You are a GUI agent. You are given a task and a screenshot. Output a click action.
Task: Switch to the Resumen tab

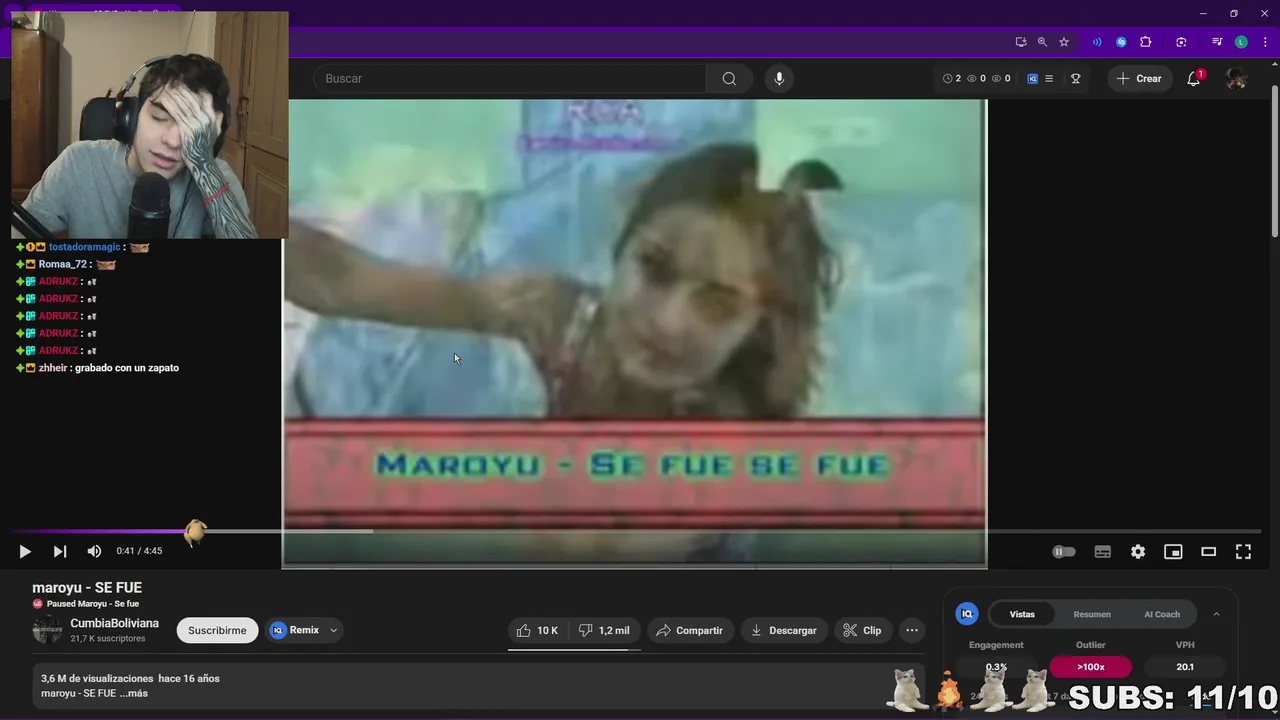[1092, 614]
